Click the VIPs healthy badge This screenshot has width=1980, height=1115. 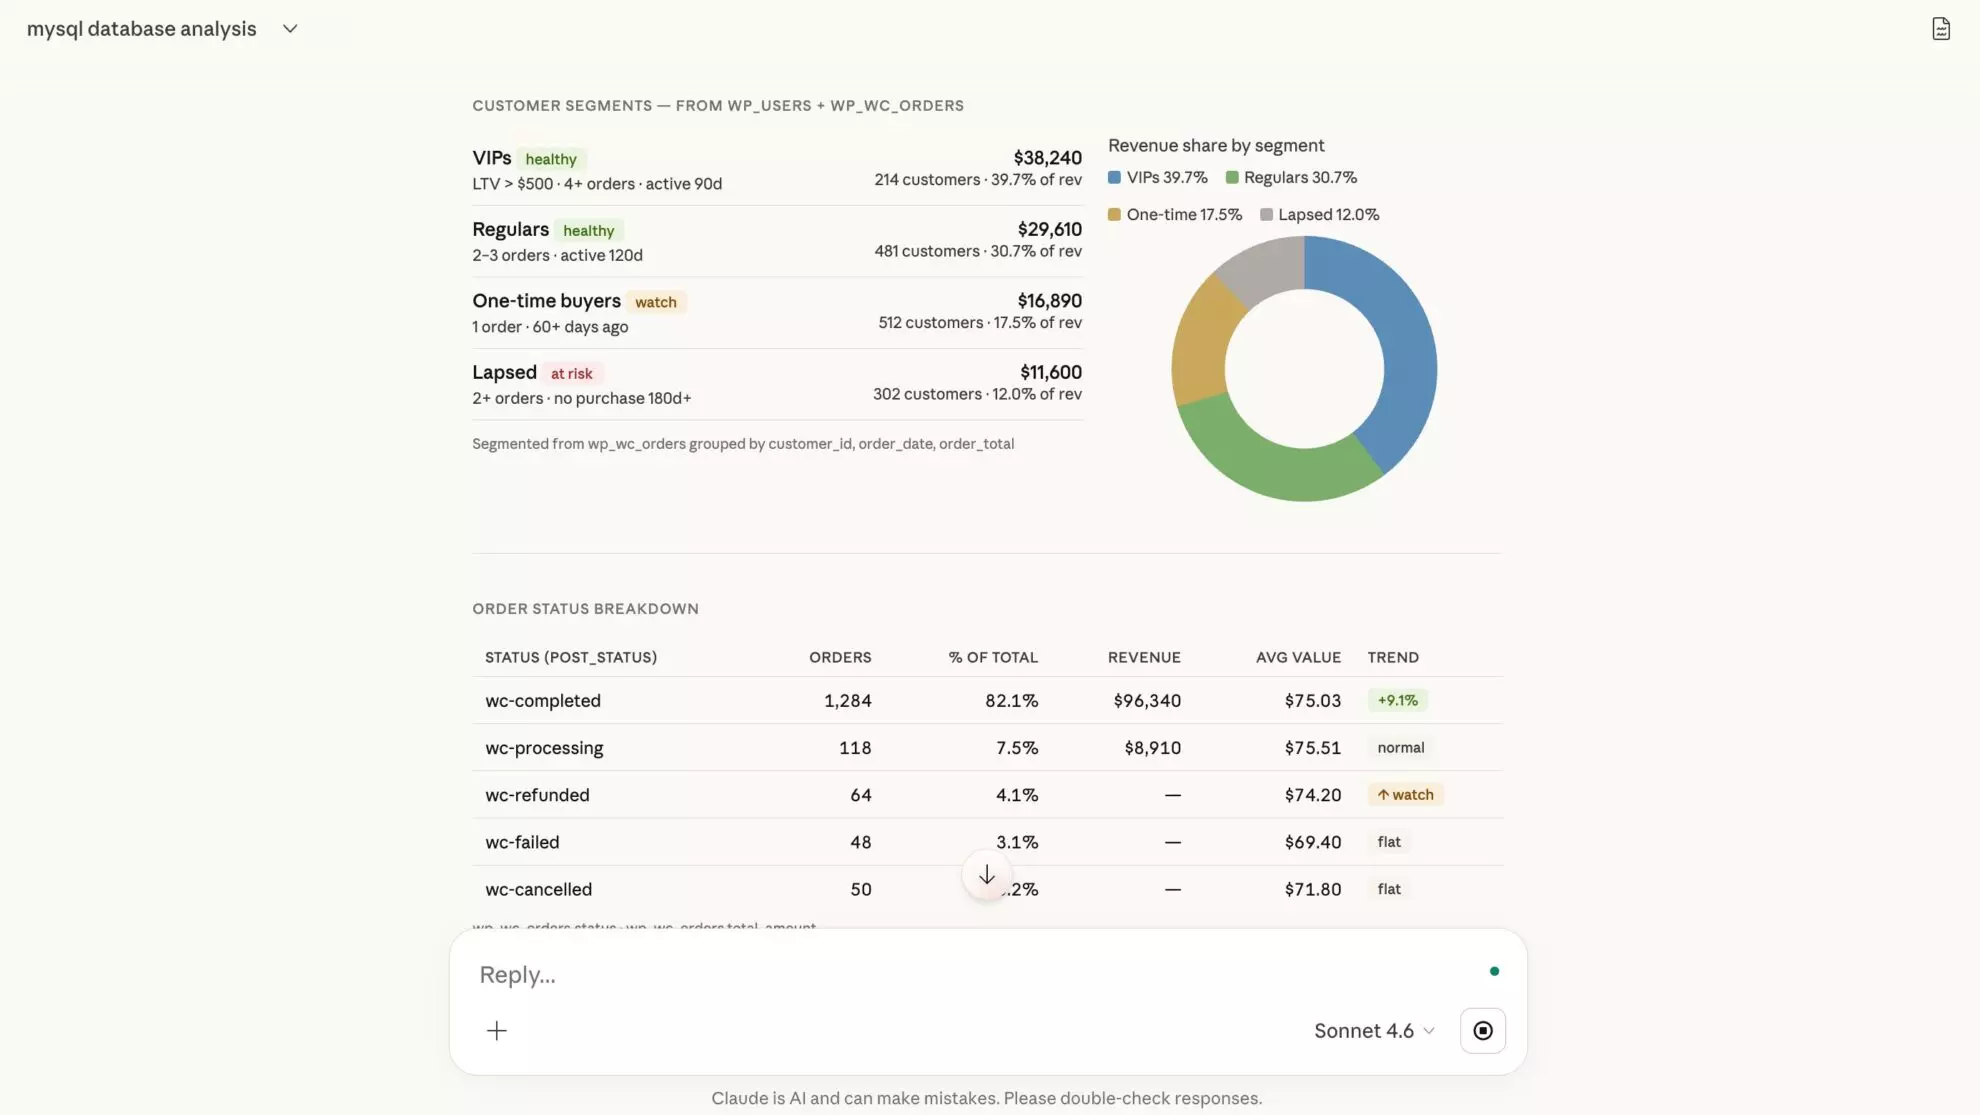click(x=551, y=159)
